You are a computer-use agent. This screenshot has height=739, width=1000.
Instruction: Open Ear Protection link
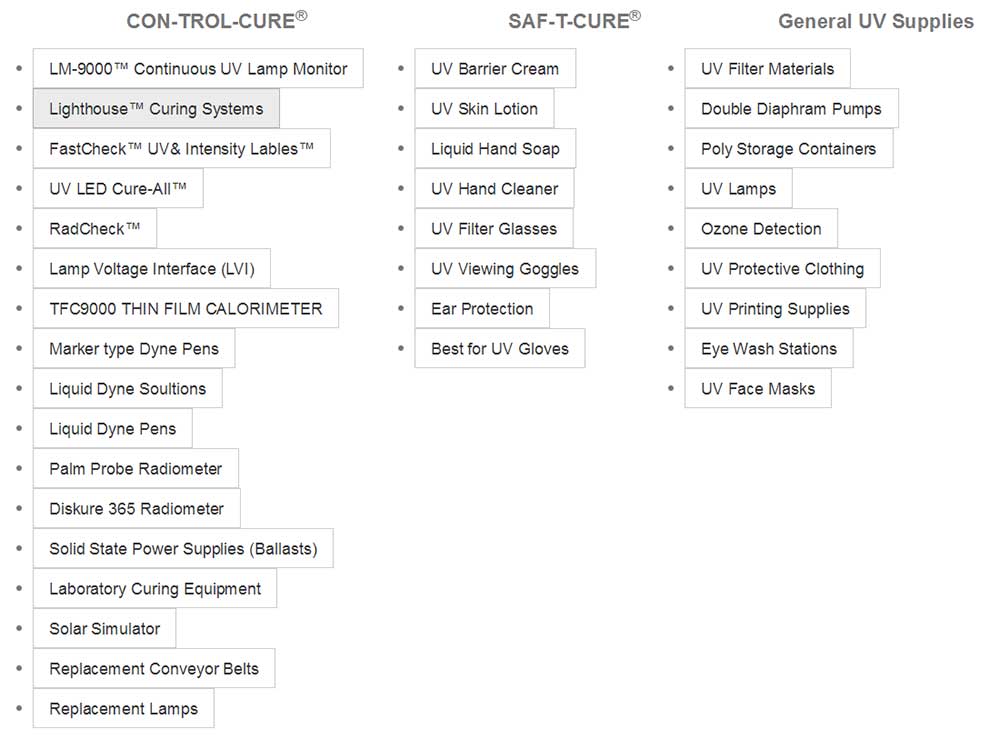482,309
